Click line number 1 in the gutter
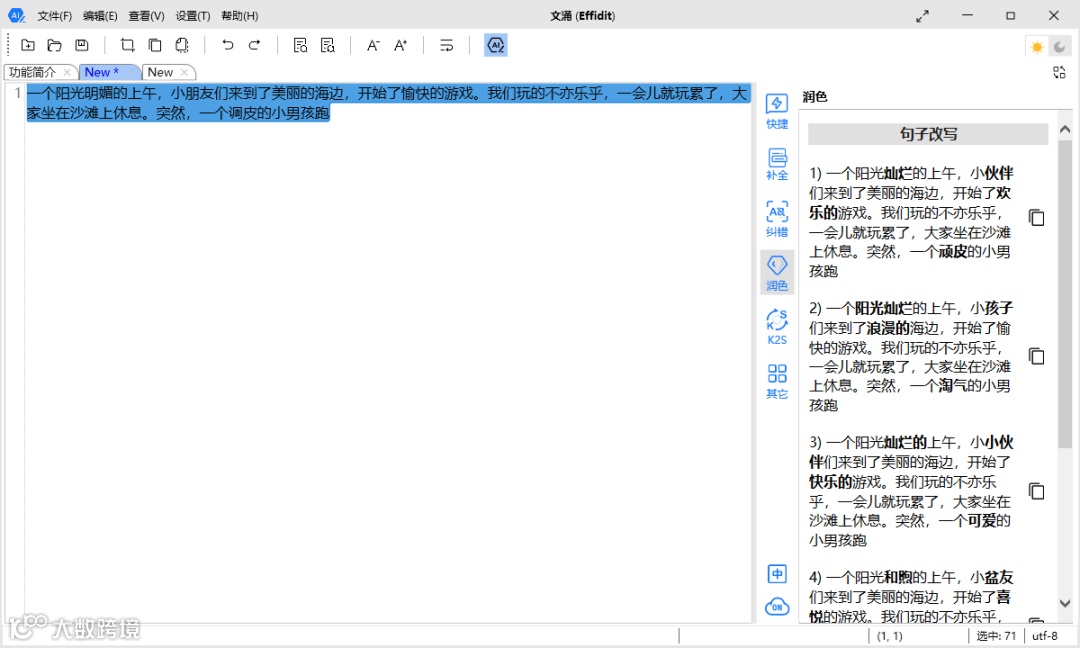This screenshot has height=648, width=1080. (18, 93)
